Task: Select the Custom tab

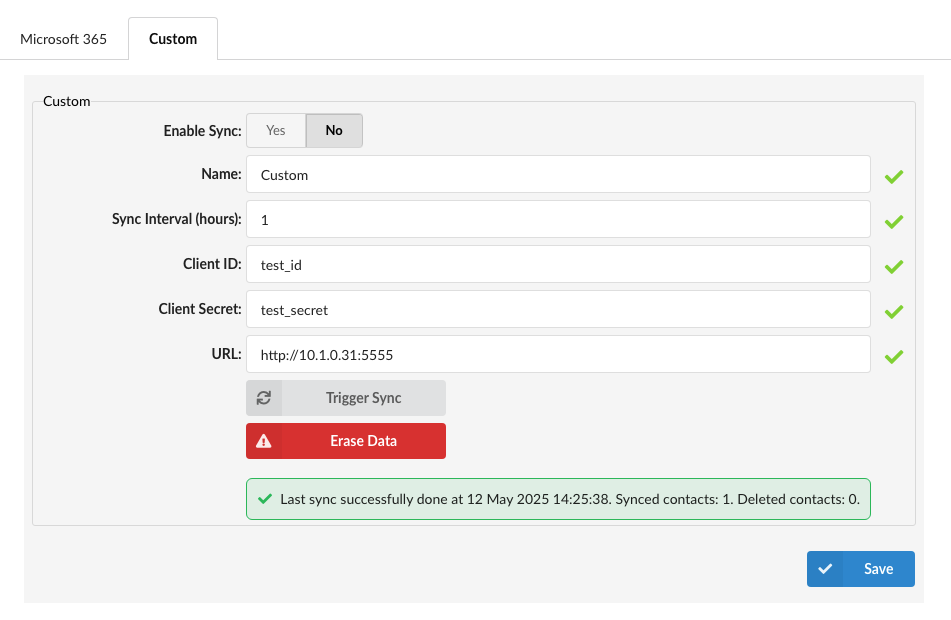Action: tap(173, 39)
